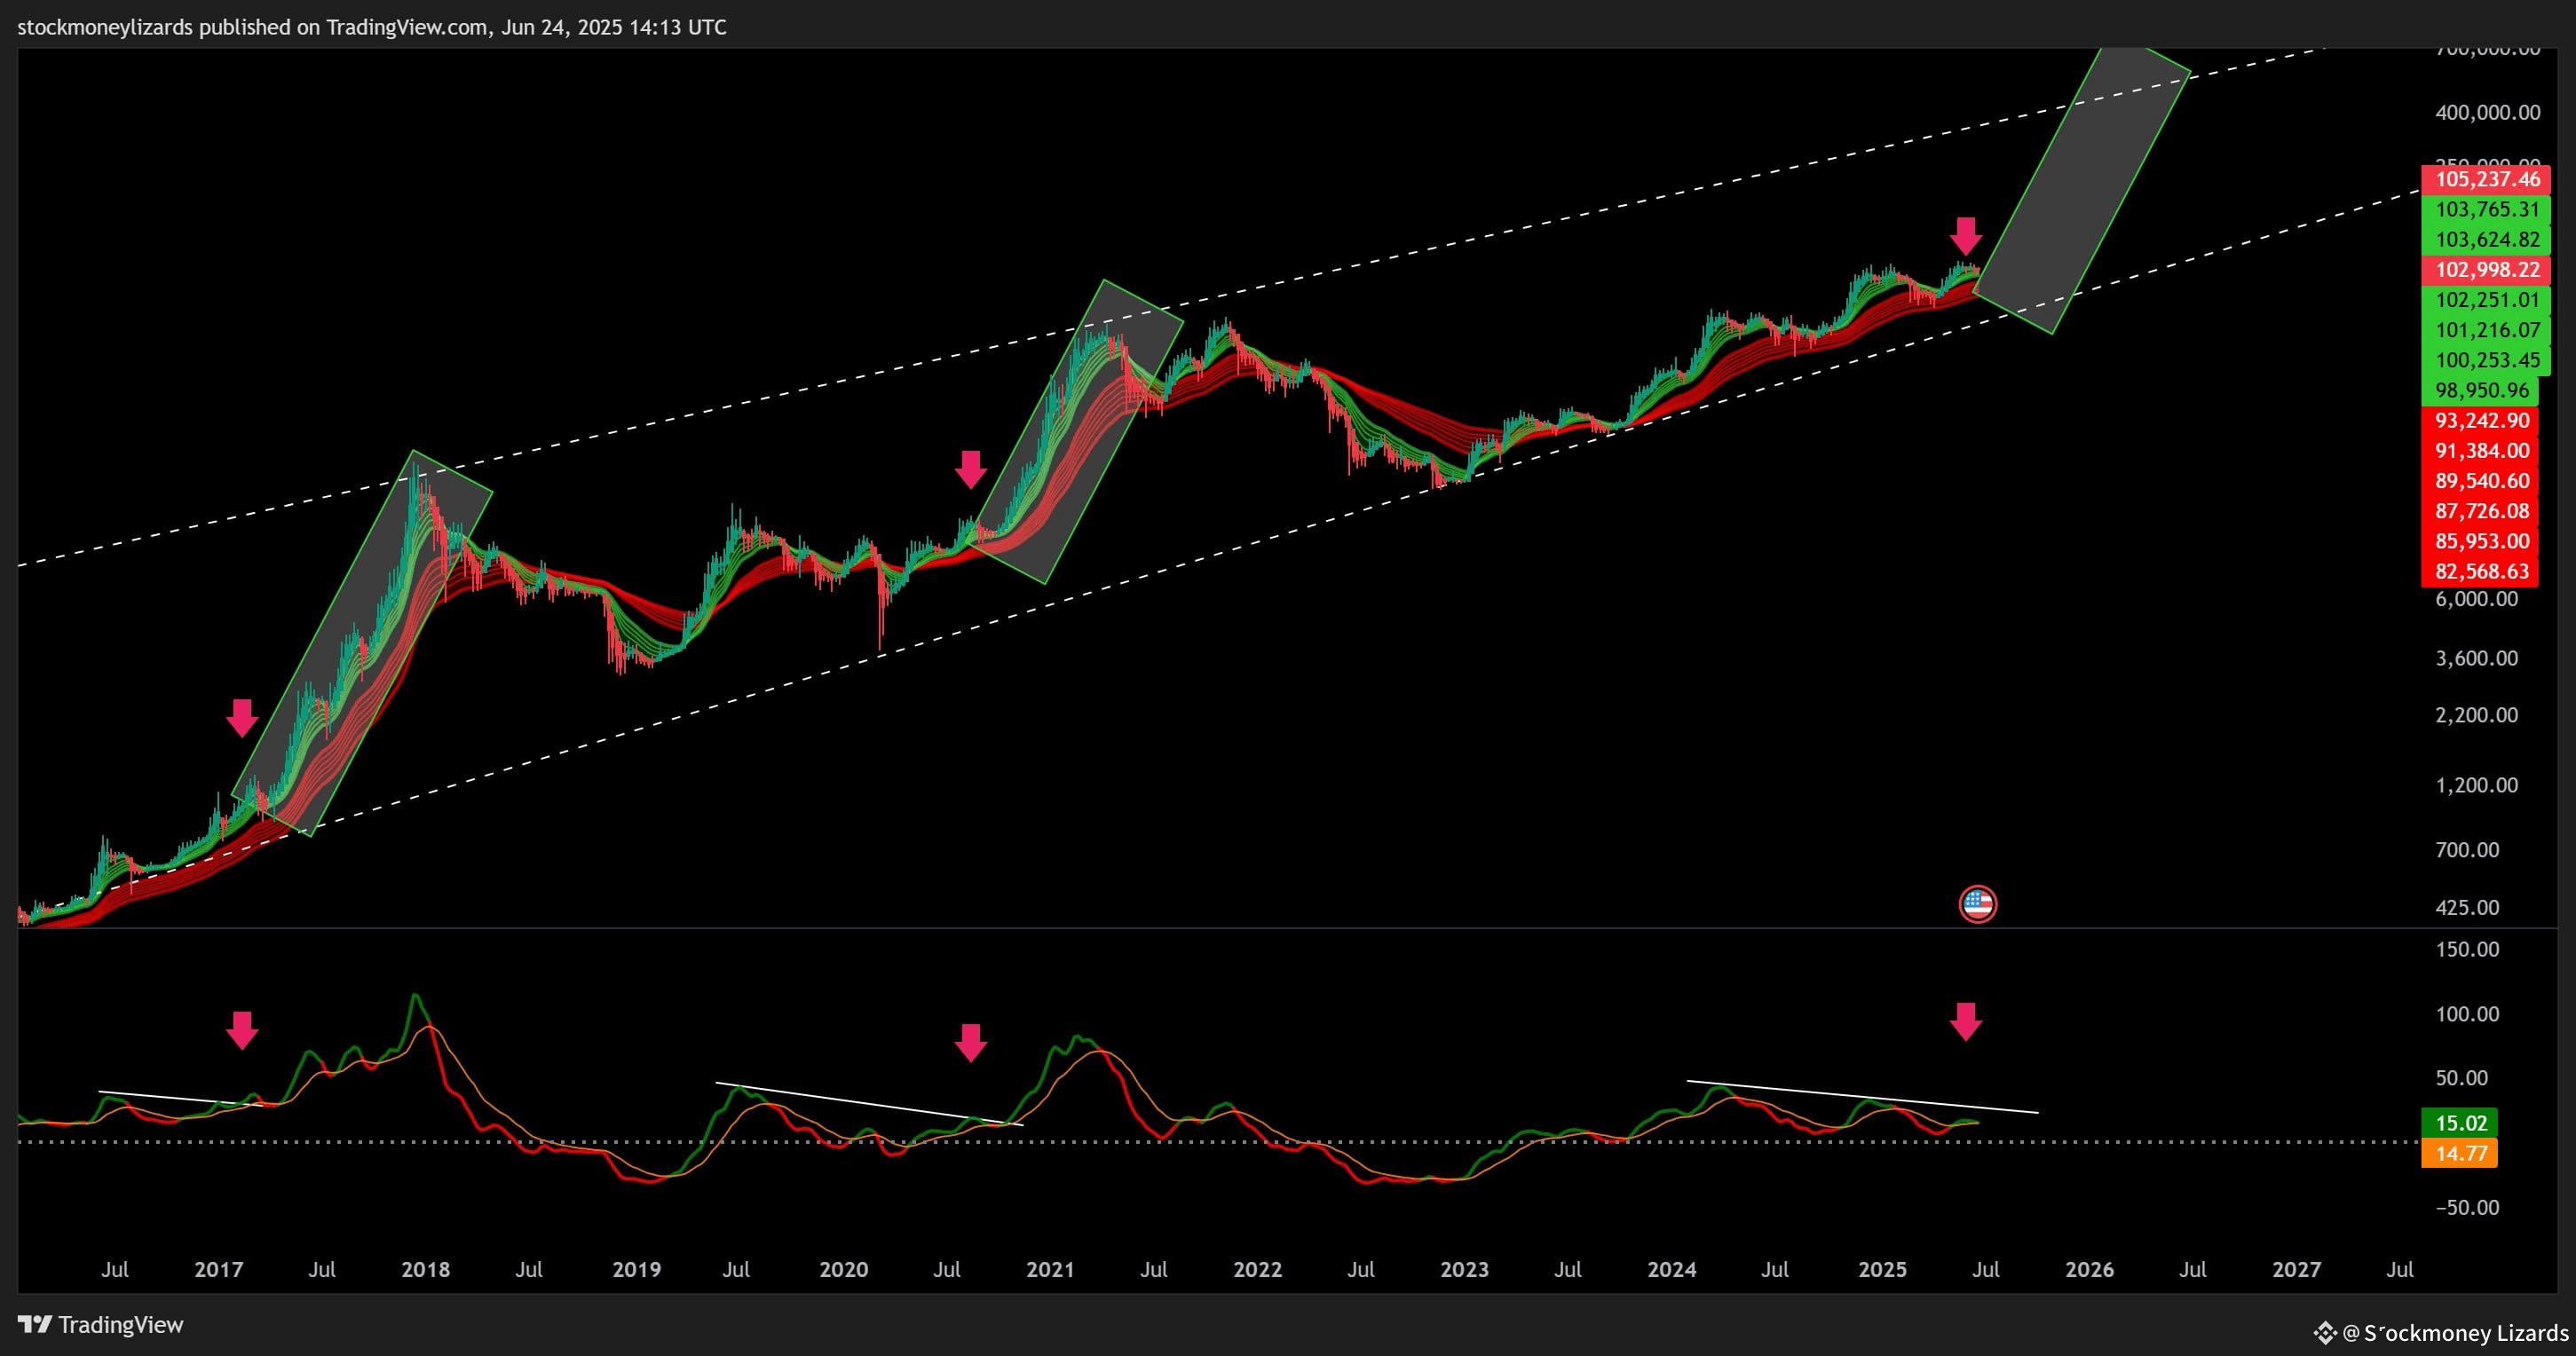Click the 100.00 oscillator axis value
The image size is (2576, 1356).
tap(2467, 1014)
